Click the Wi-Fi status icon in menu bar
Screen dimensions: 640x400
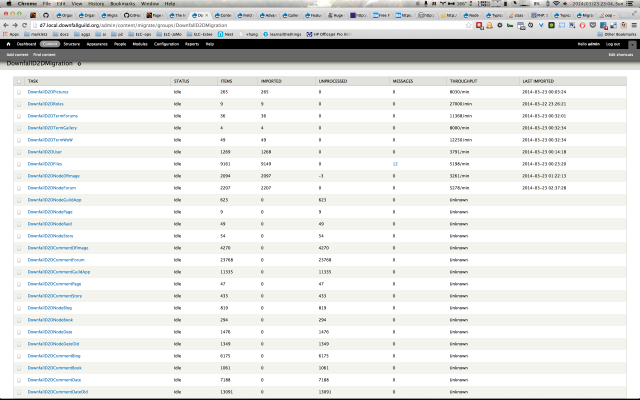tap(556, 4)
